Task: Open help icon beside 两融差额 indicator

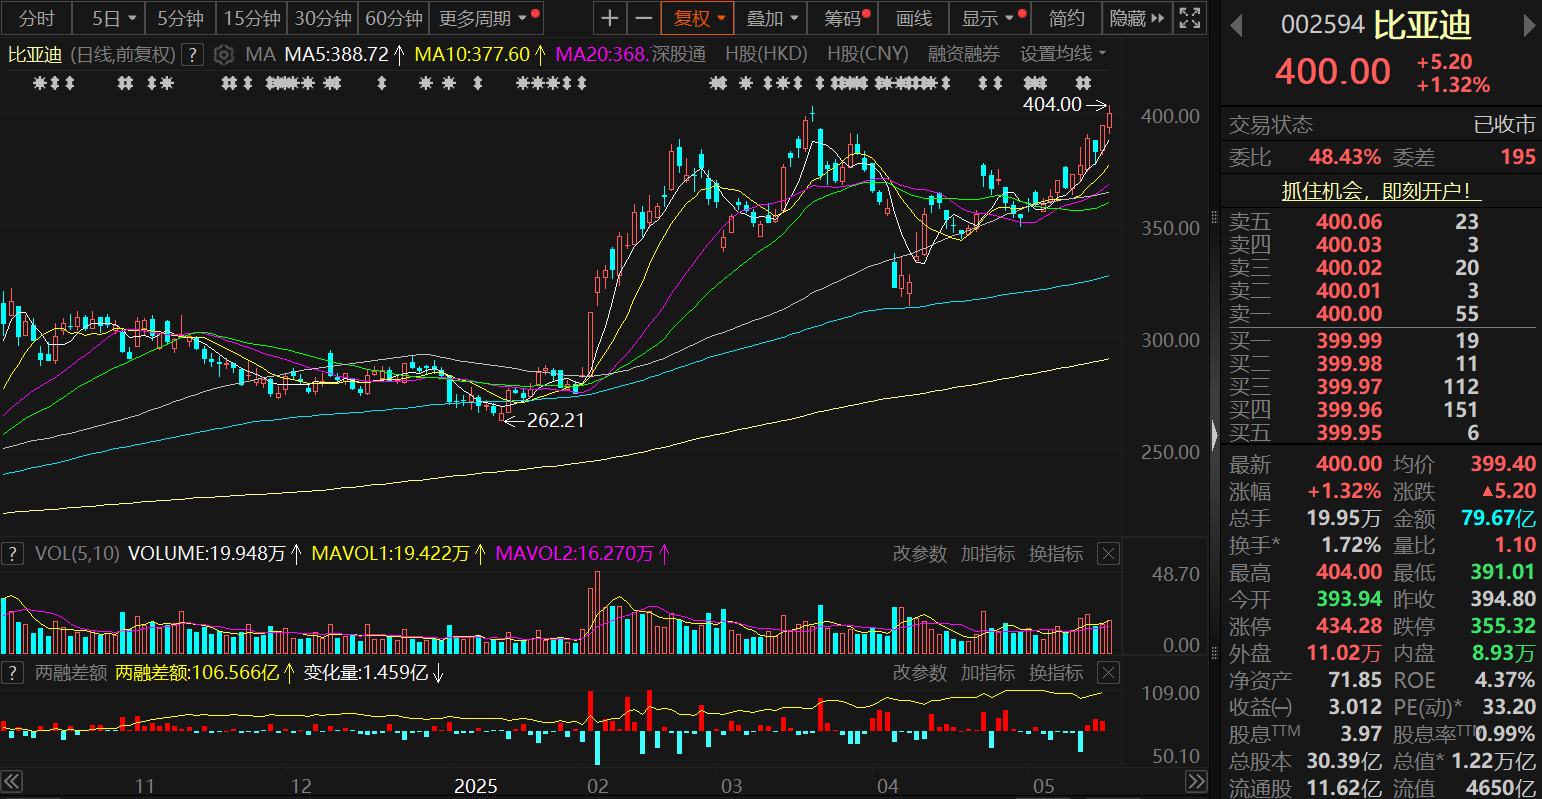Action: pyautogui.click(x=12, y=673)
